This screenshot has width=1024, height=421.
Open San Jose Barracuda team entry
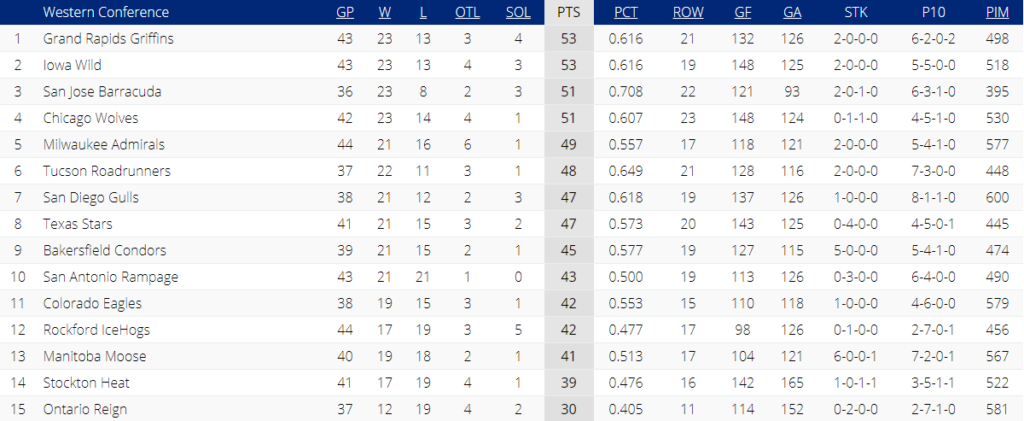(102, 91)
